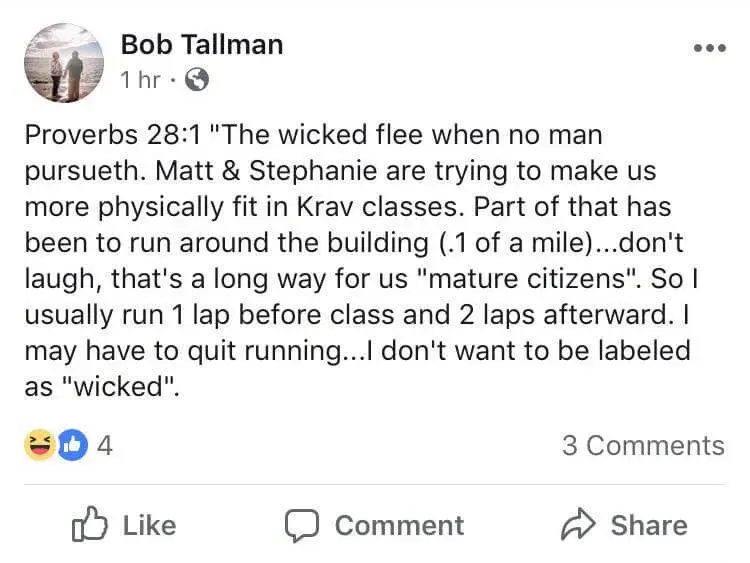750x563 pixels.
Task: View the reaction count of 4
Action: click(104, 445)
